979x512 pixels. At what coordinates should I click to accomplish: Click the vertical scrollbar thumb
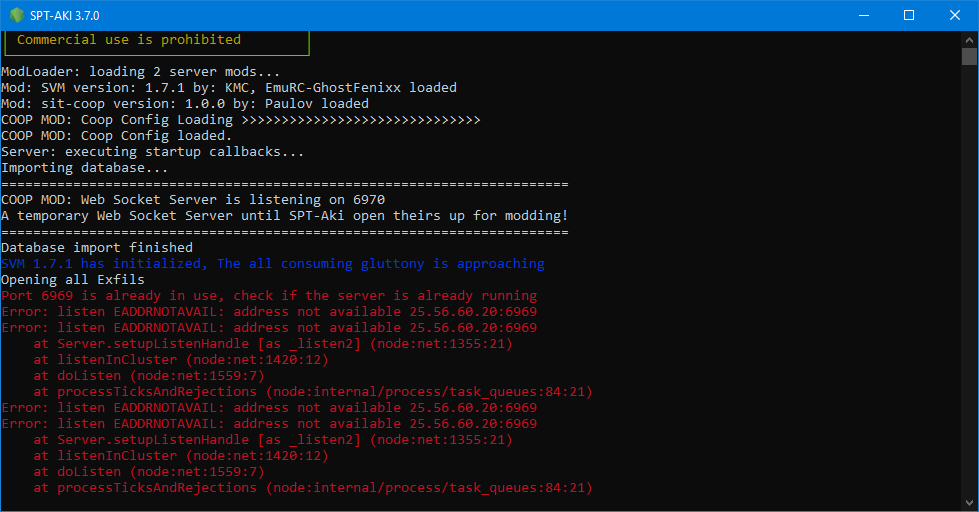(x=969, y=56)
